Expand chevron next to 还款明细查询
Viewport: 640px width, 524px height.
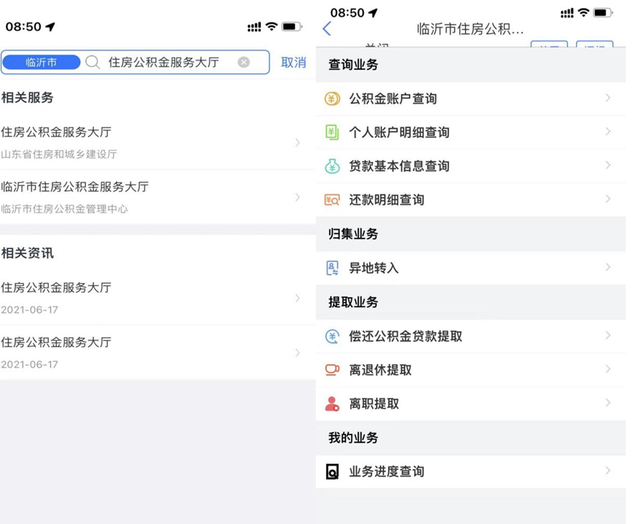click(x=608, y=199)
